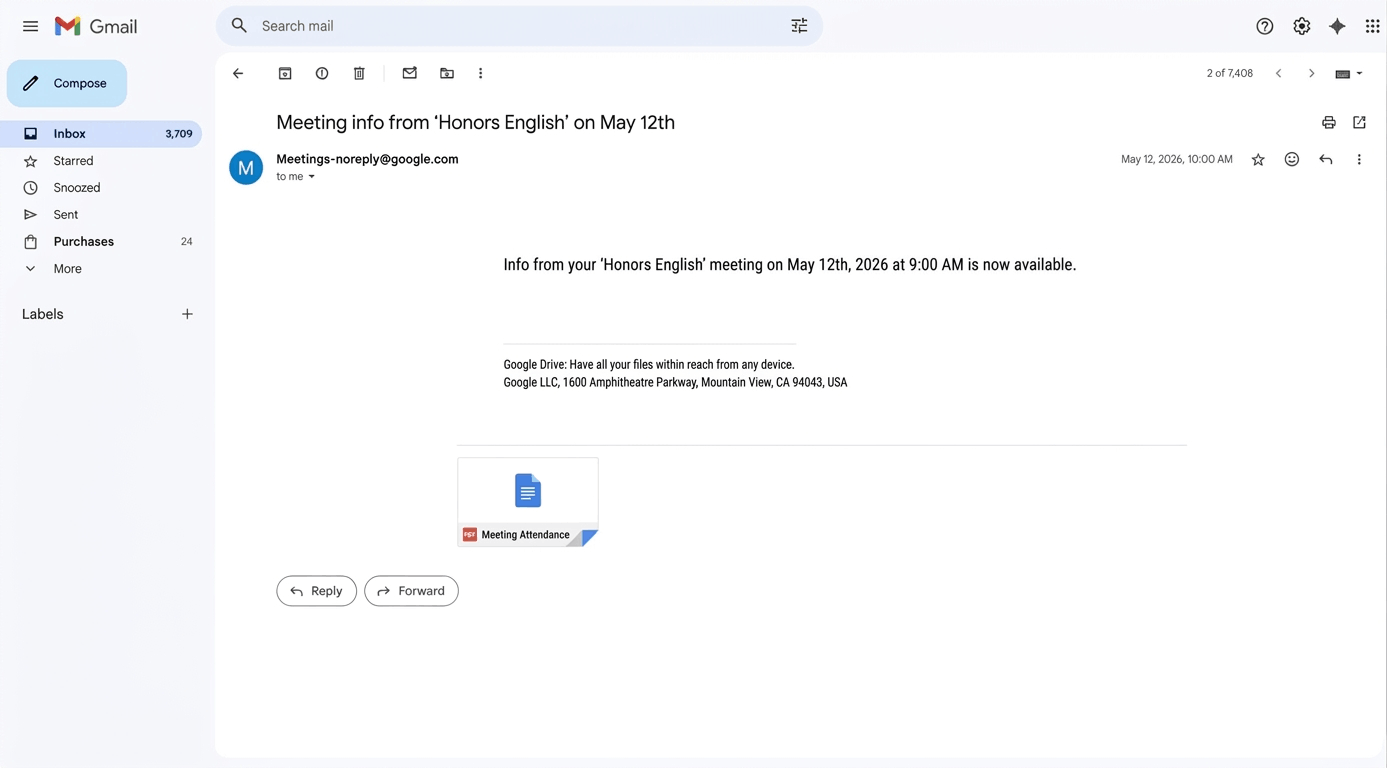Delete this email with trash icon
Viewport: 1387px width, 768px height.
[359, 73]
